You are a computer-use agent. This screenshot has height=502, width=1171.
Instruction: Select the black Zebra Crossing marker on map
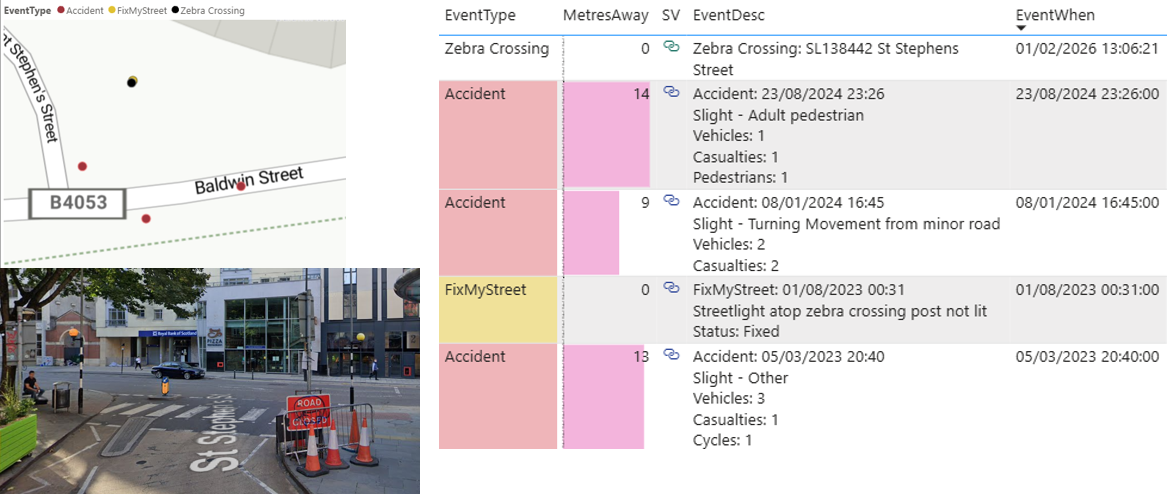click(x=131, y=82)
